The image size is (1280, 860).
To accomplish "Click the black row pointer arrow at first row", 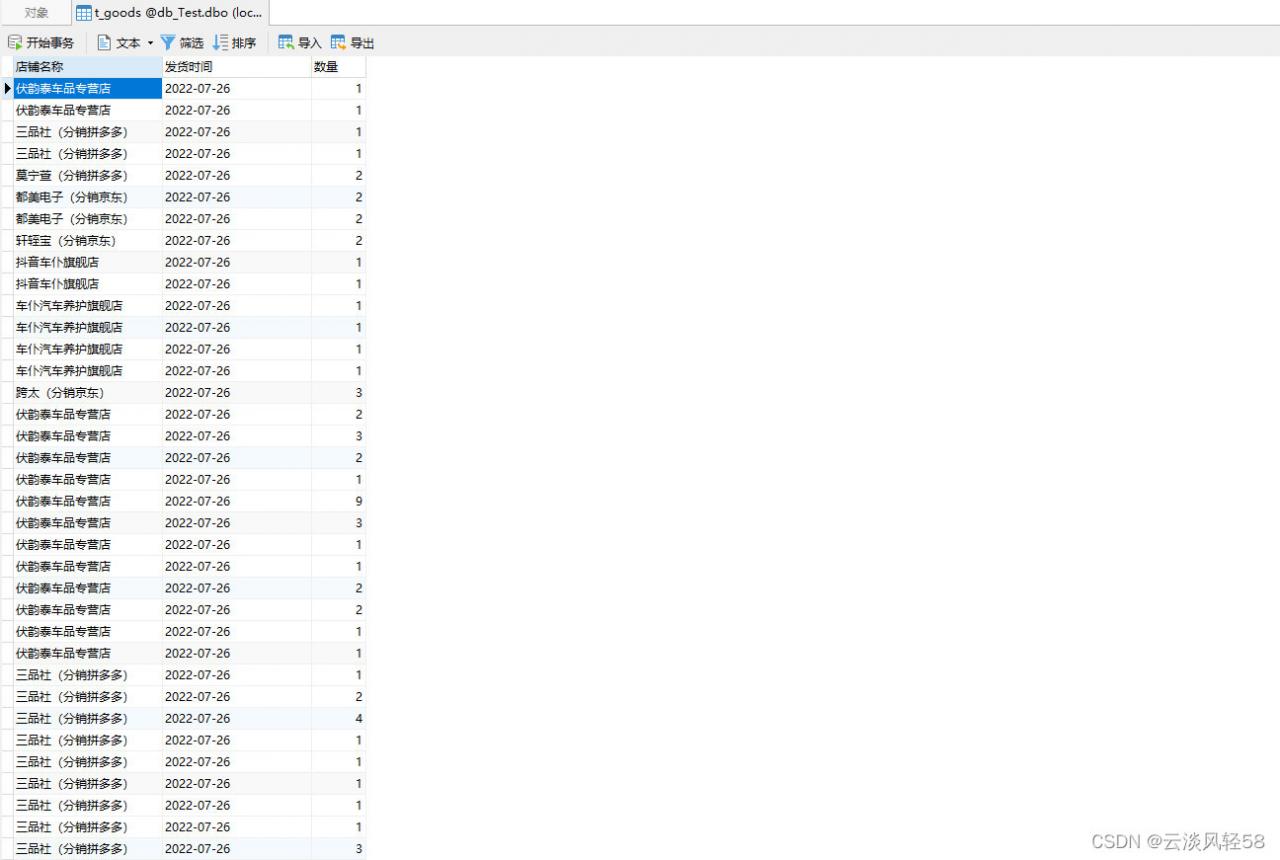I will [x=8, y=89].
